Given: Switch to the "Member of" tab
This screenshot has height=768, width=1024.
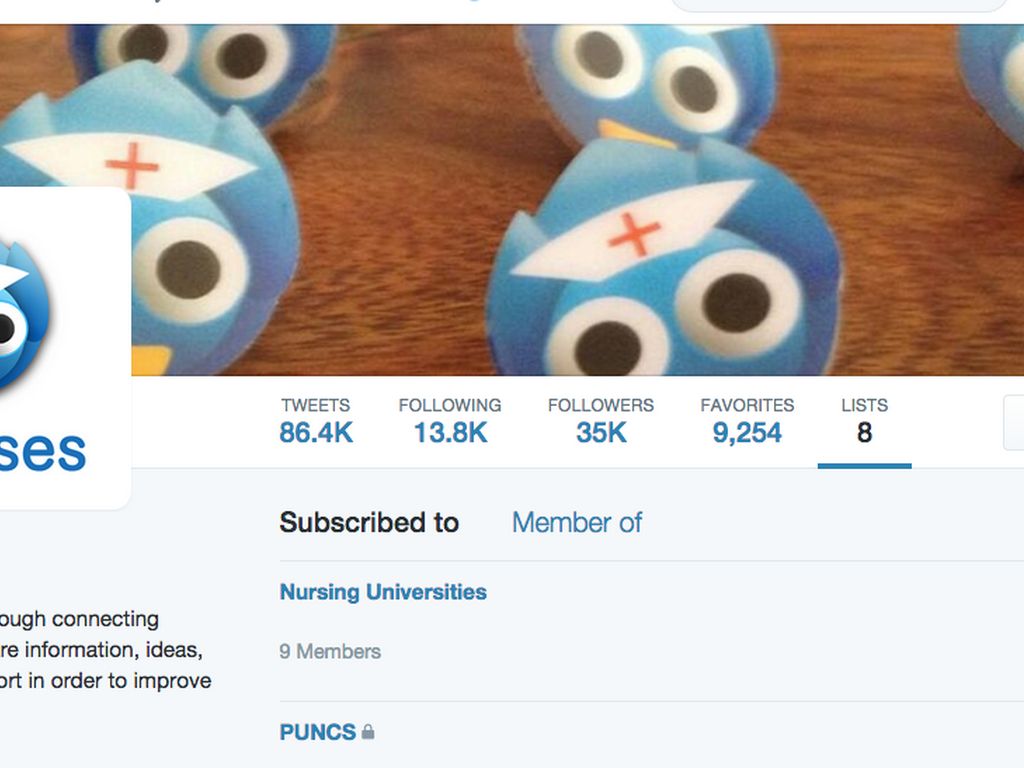Looking at the screenshot, I should [577, 522].
